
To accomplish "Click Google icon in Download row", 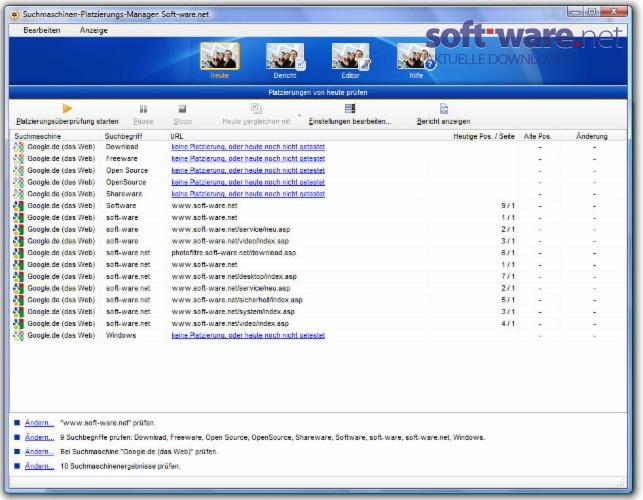I will tap(18, 147).
